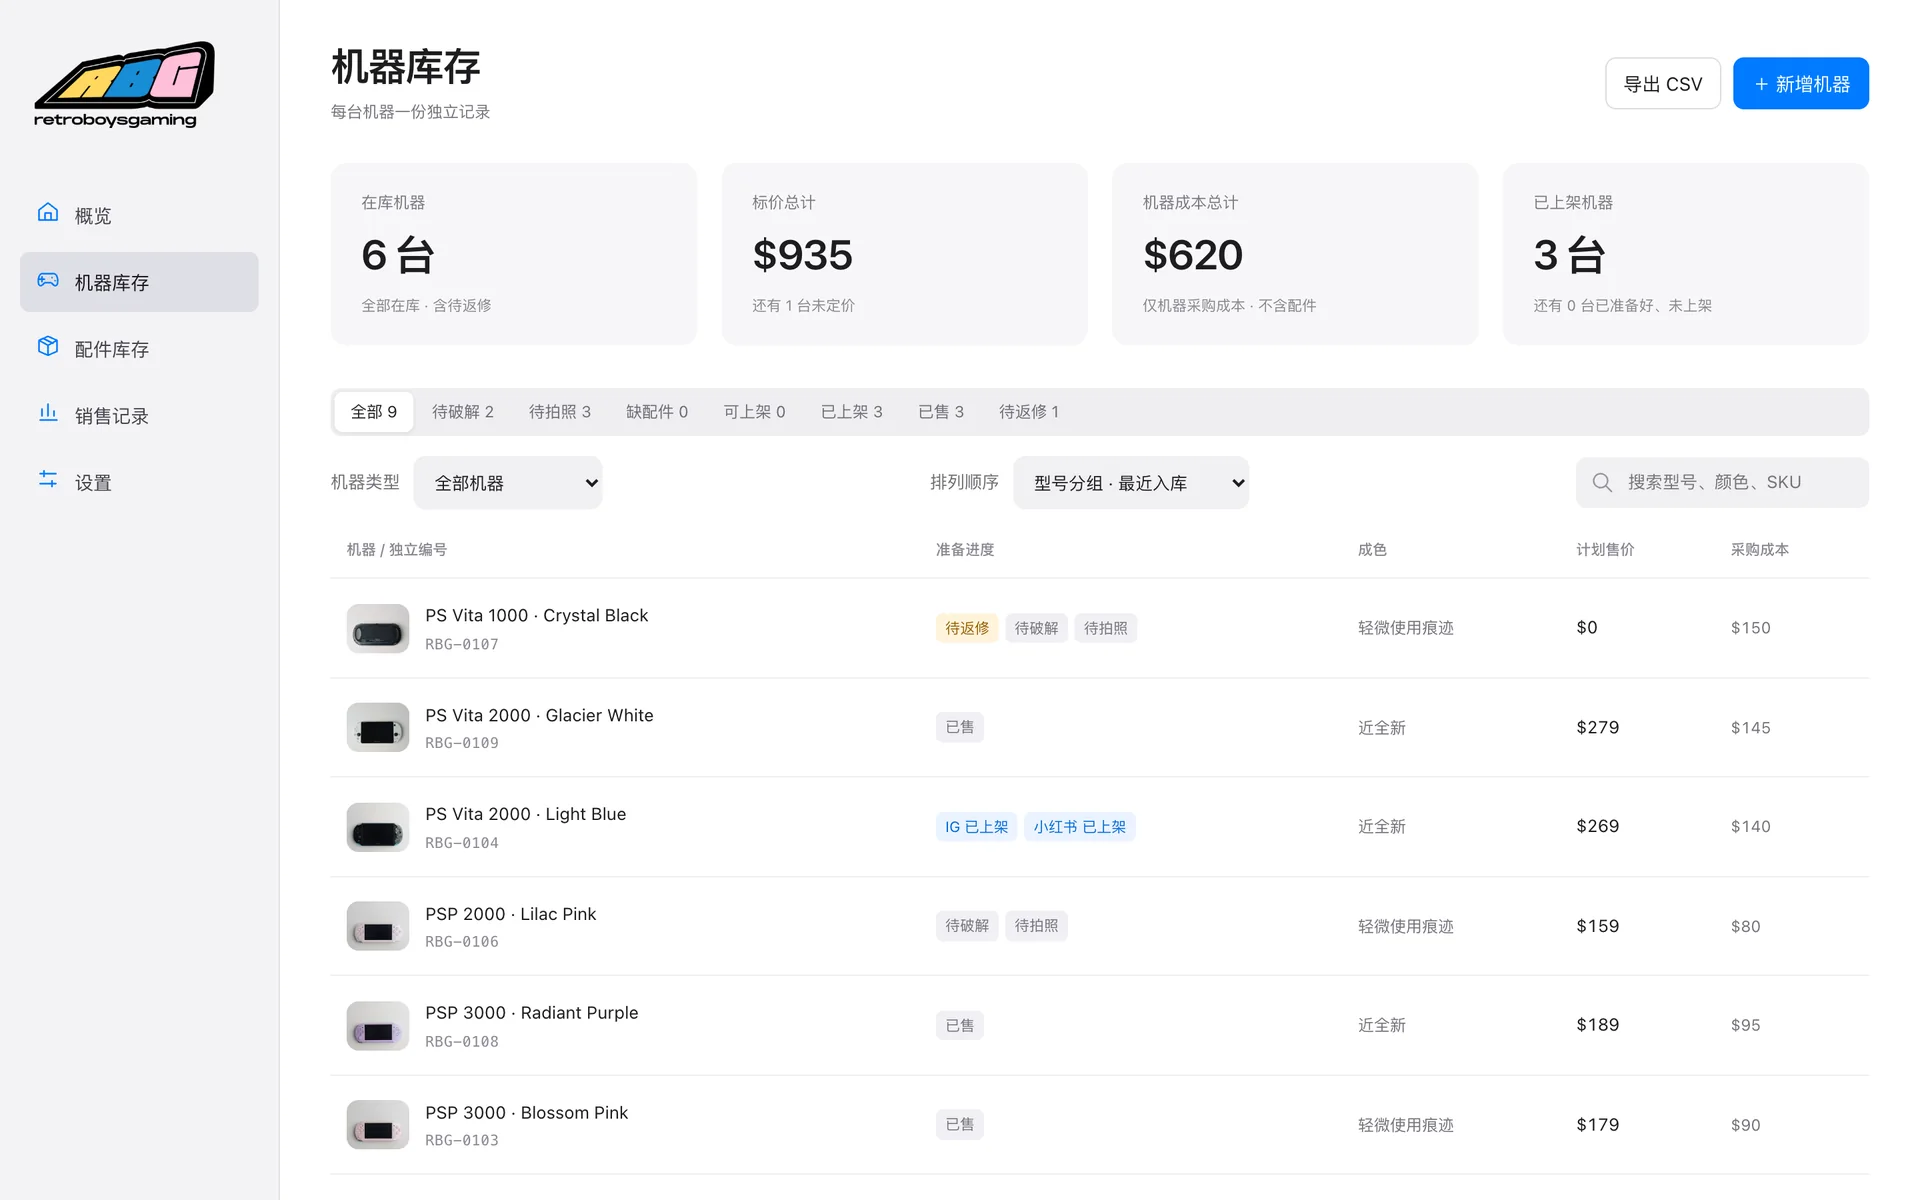This screenshot has height=1200, width=1920.
Task: Click the 在库机器 6 台 summary card
Action: coord(514,254)
